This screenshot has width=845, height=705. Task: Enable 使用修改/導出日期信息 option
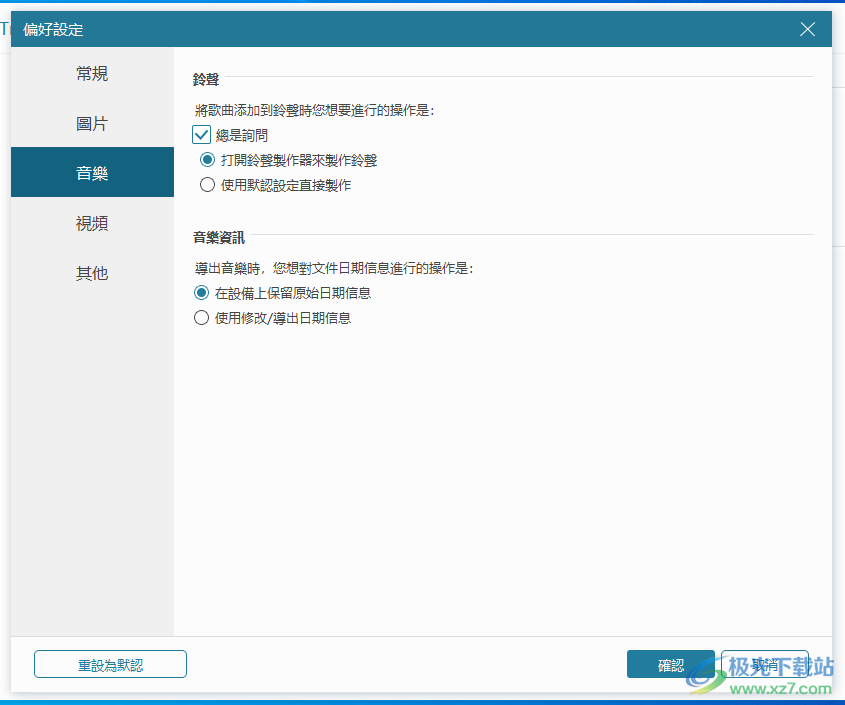click(x=201, y=317)
